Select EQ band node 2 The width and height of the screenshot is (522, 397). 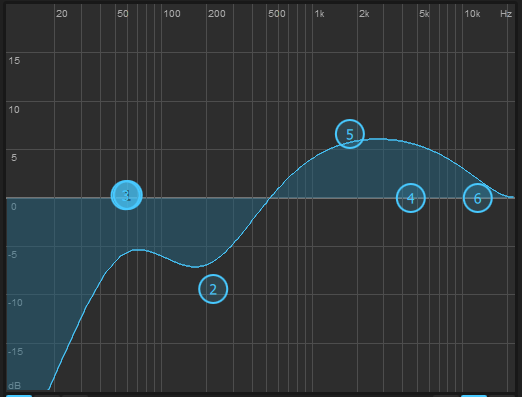click(x=213, y=289)
